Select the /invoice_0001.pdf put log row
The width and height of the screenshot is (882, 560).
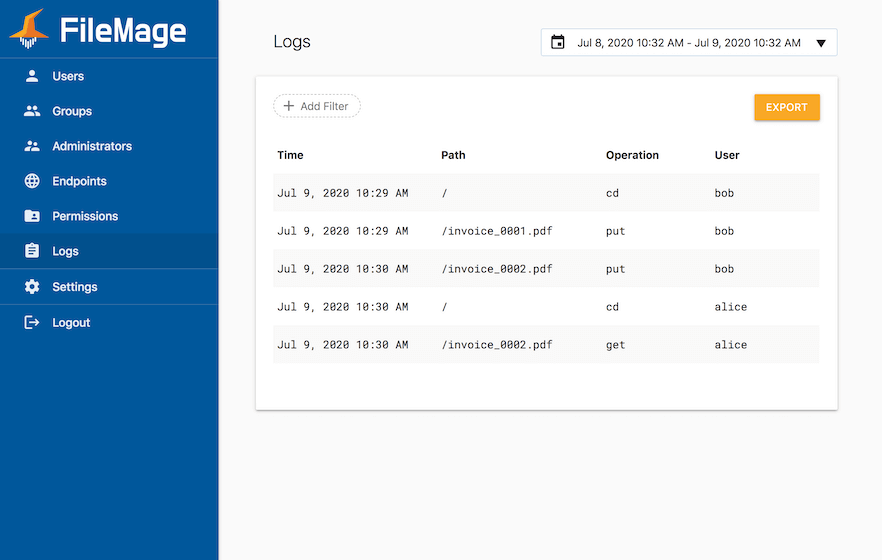pyautogui.click(x=546, y=231)
